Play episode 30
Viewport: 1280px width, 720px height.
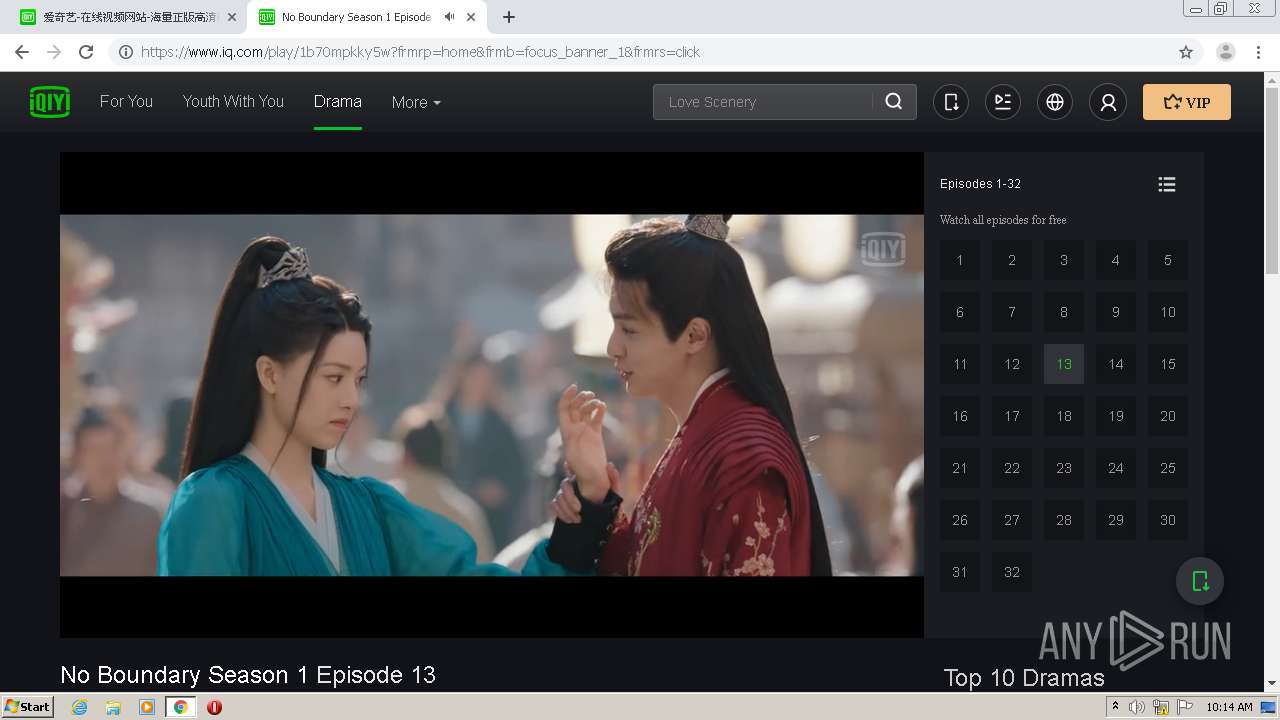point(1168,520)
